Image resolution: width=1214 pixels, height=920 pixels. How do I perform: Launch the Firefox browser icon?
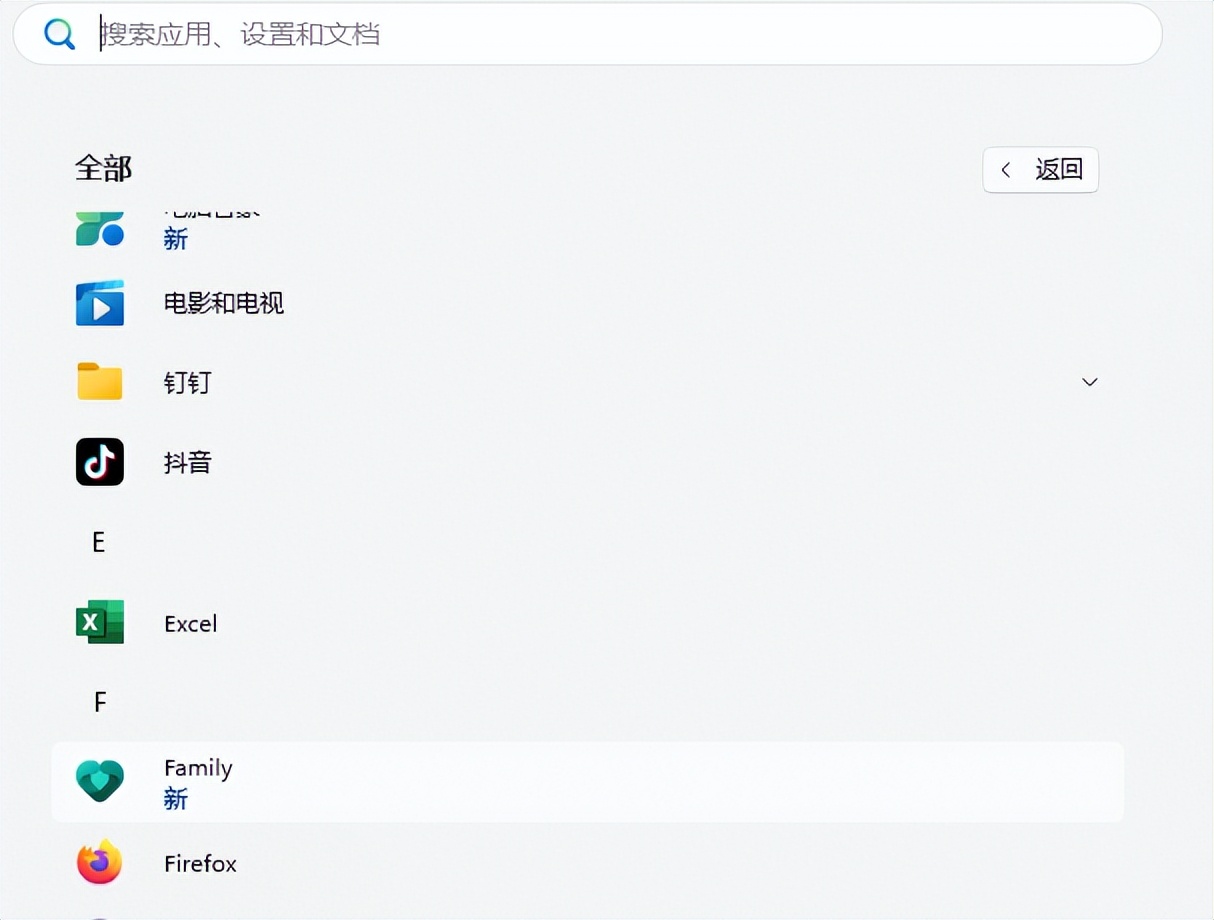tap(100, 862)
